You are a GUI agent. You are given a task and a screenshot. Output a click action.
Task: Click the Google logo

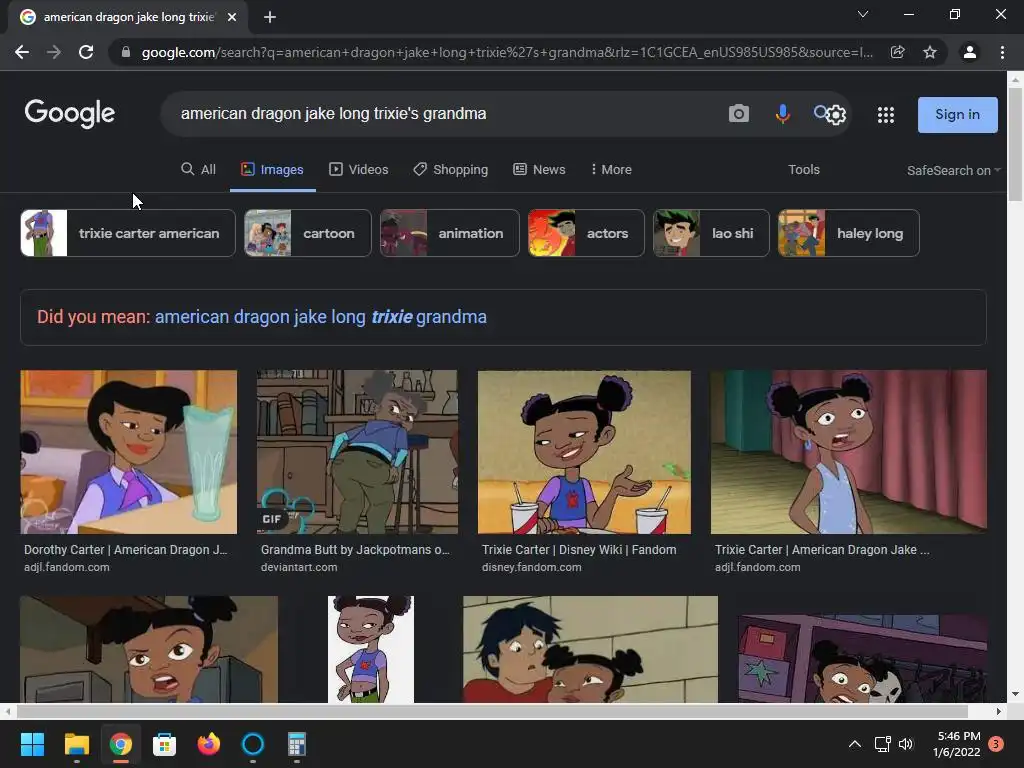[x=69, y=114]
